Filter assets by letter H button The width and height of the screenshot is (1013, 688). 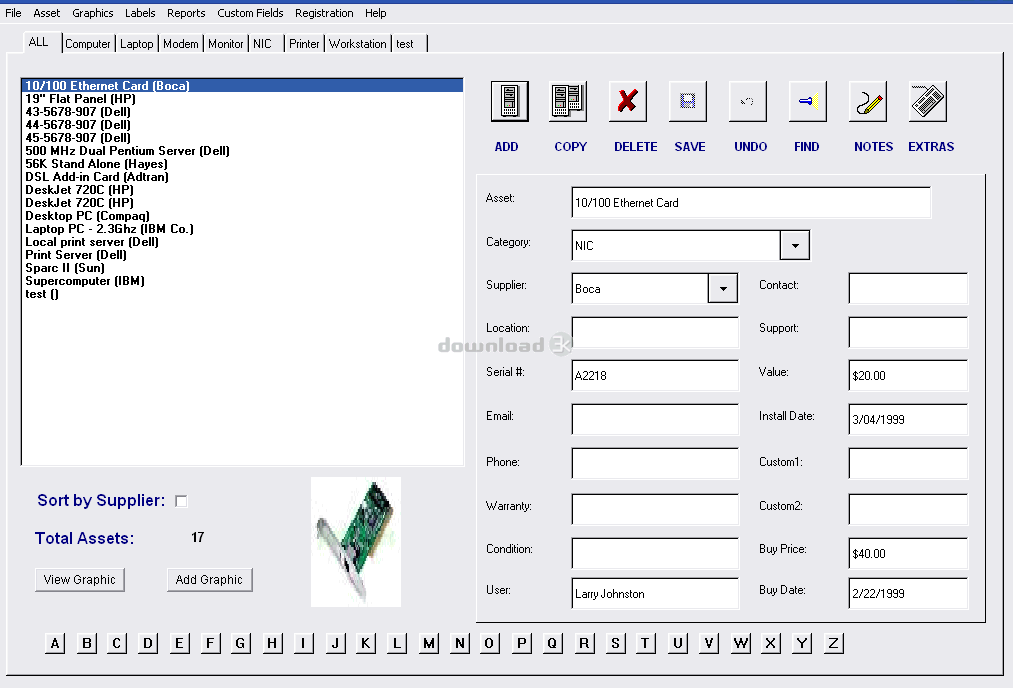[273, 643]
